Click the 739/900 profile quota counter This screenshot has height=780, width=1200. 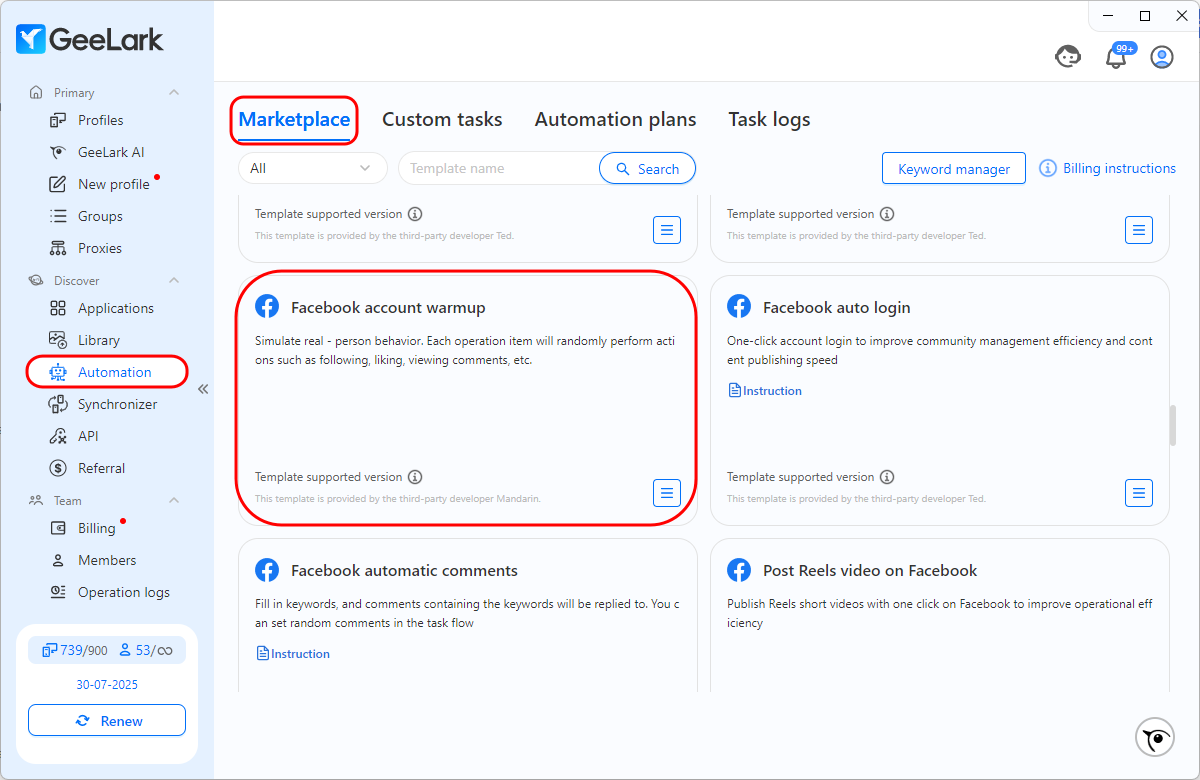[74, 651]
